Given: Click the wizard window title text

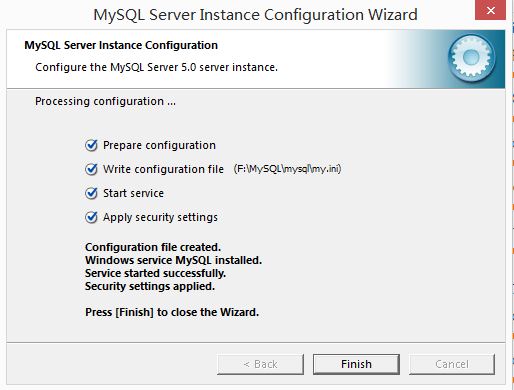Looking at the screenshot, I should point(255,15).
